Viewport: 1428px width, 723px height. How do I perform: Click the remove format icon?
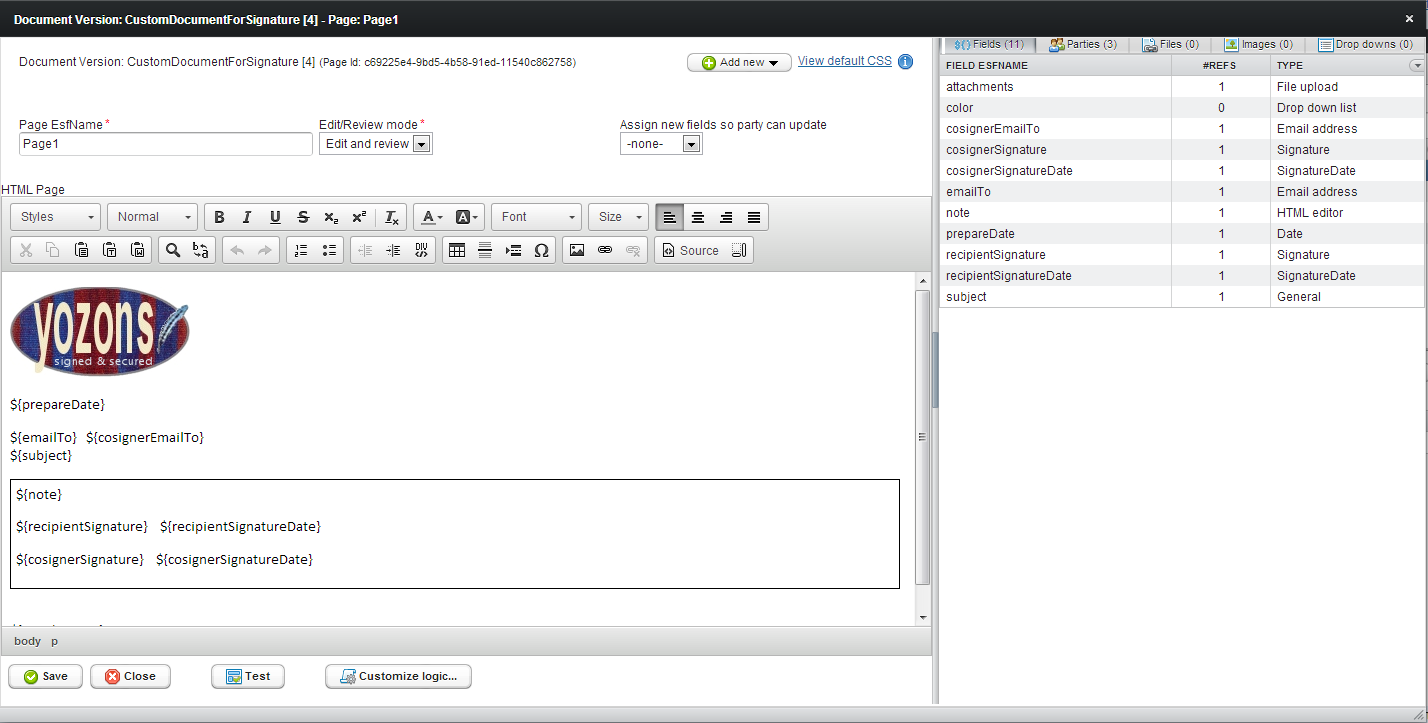tap(392, 217)
